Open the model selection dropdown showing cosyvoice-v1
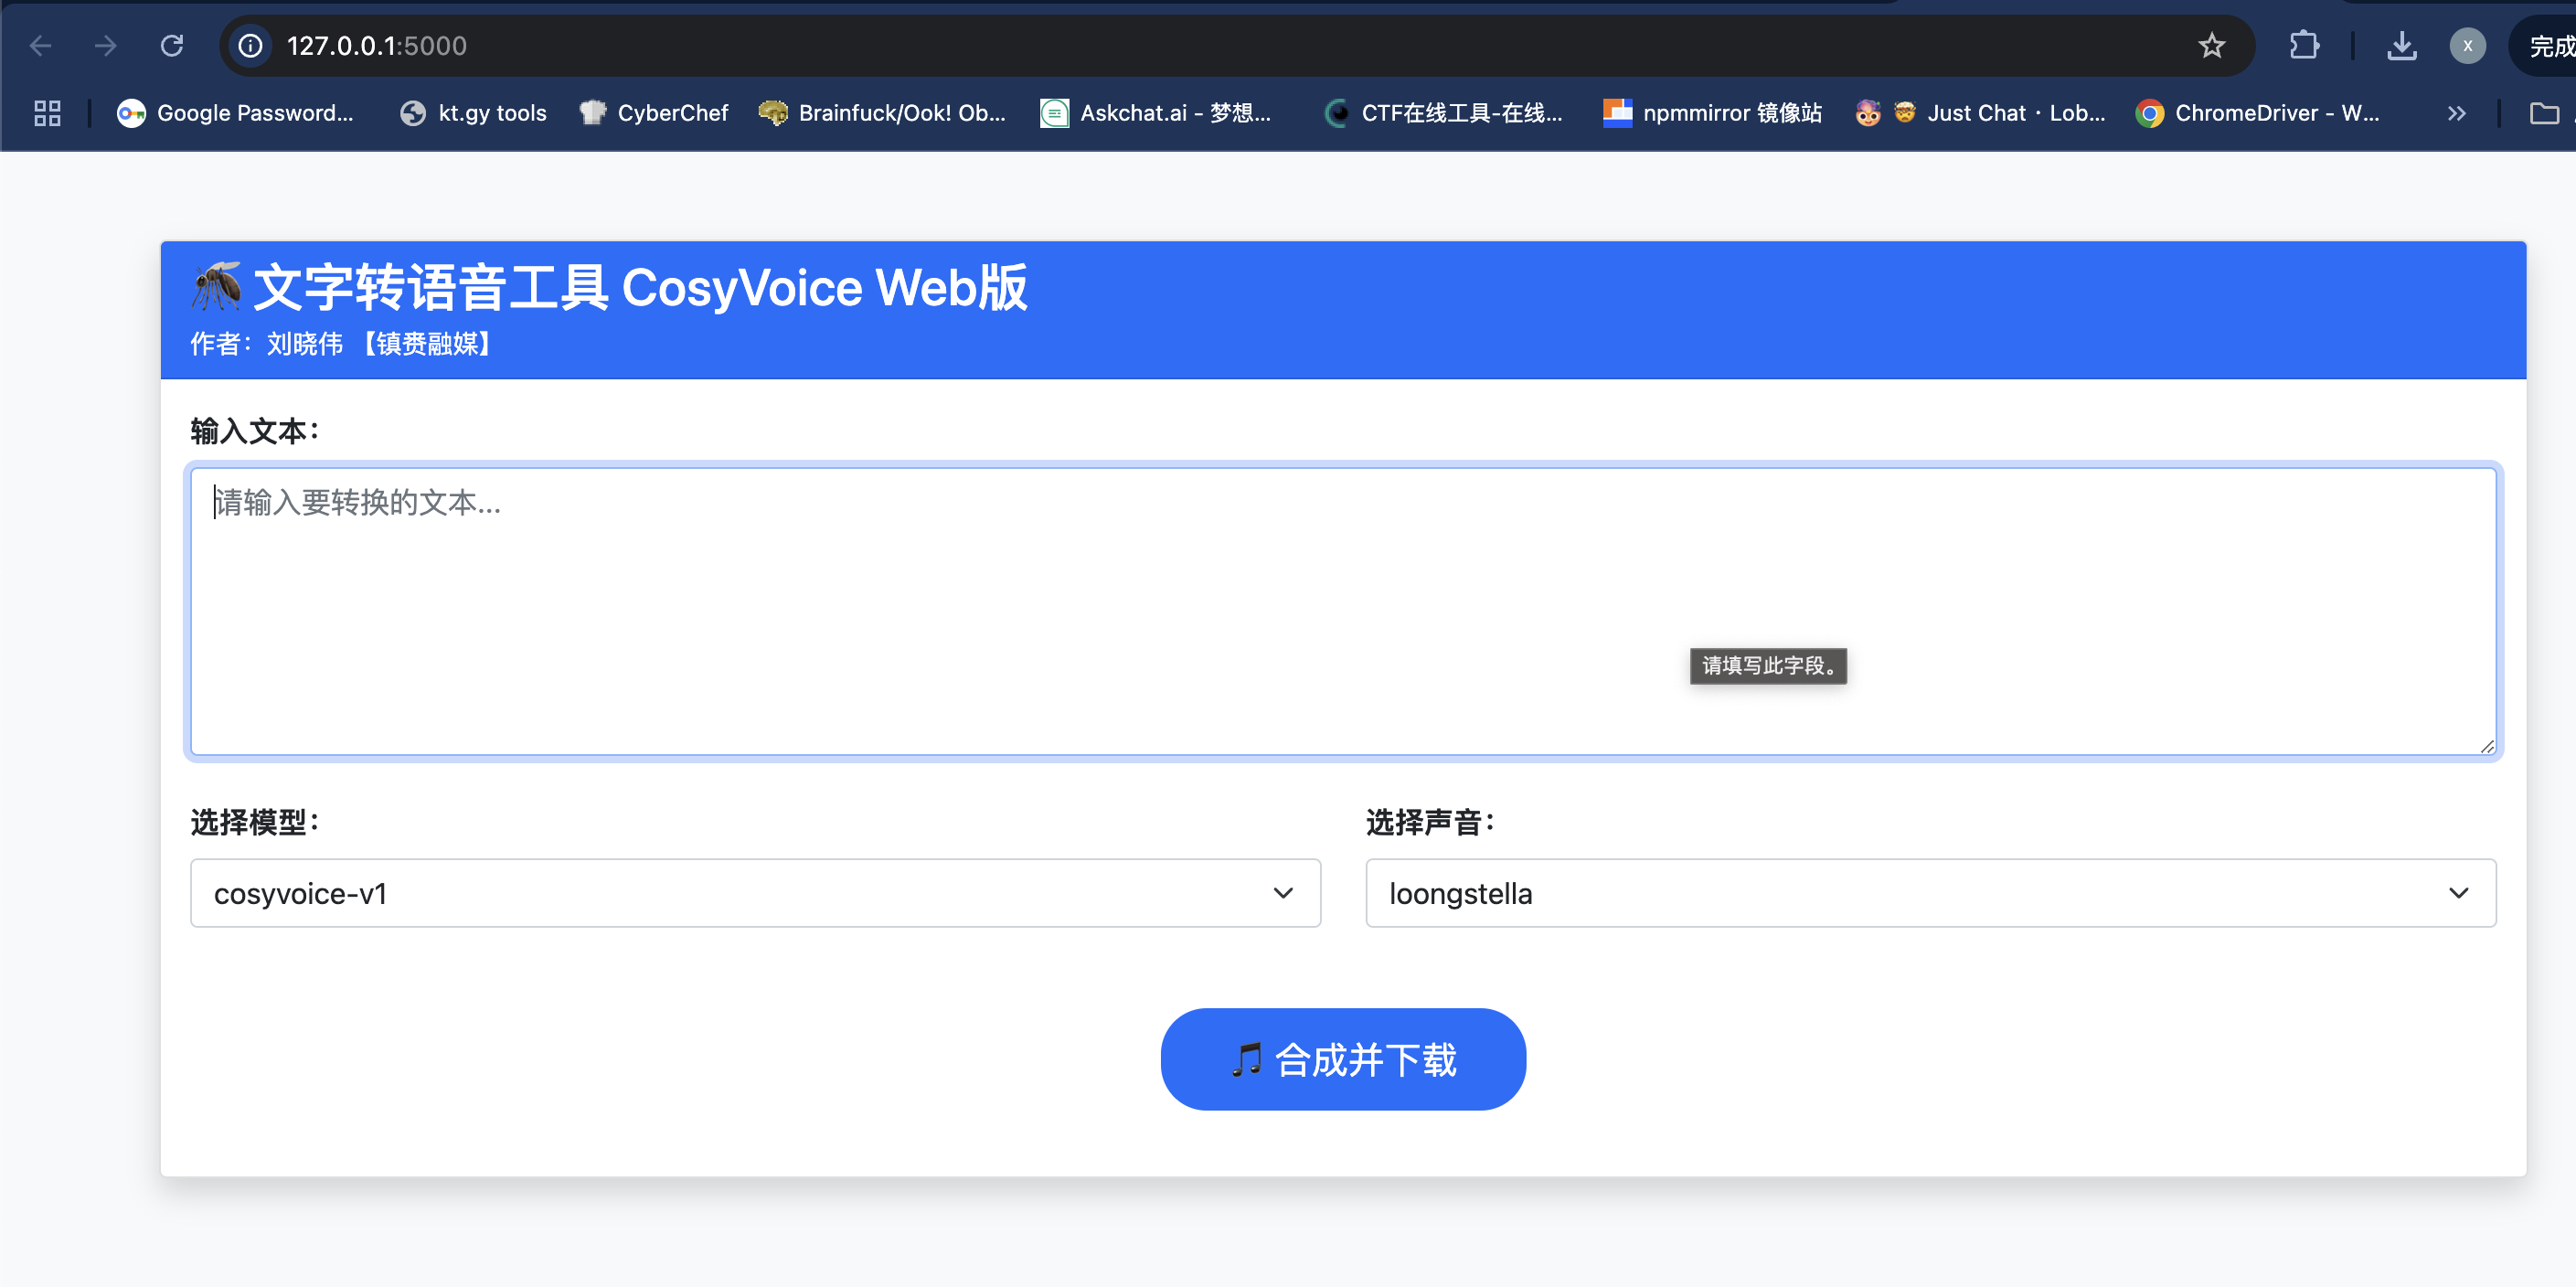Viewport: 2576px width, 1287px height. tap(755, 893)
